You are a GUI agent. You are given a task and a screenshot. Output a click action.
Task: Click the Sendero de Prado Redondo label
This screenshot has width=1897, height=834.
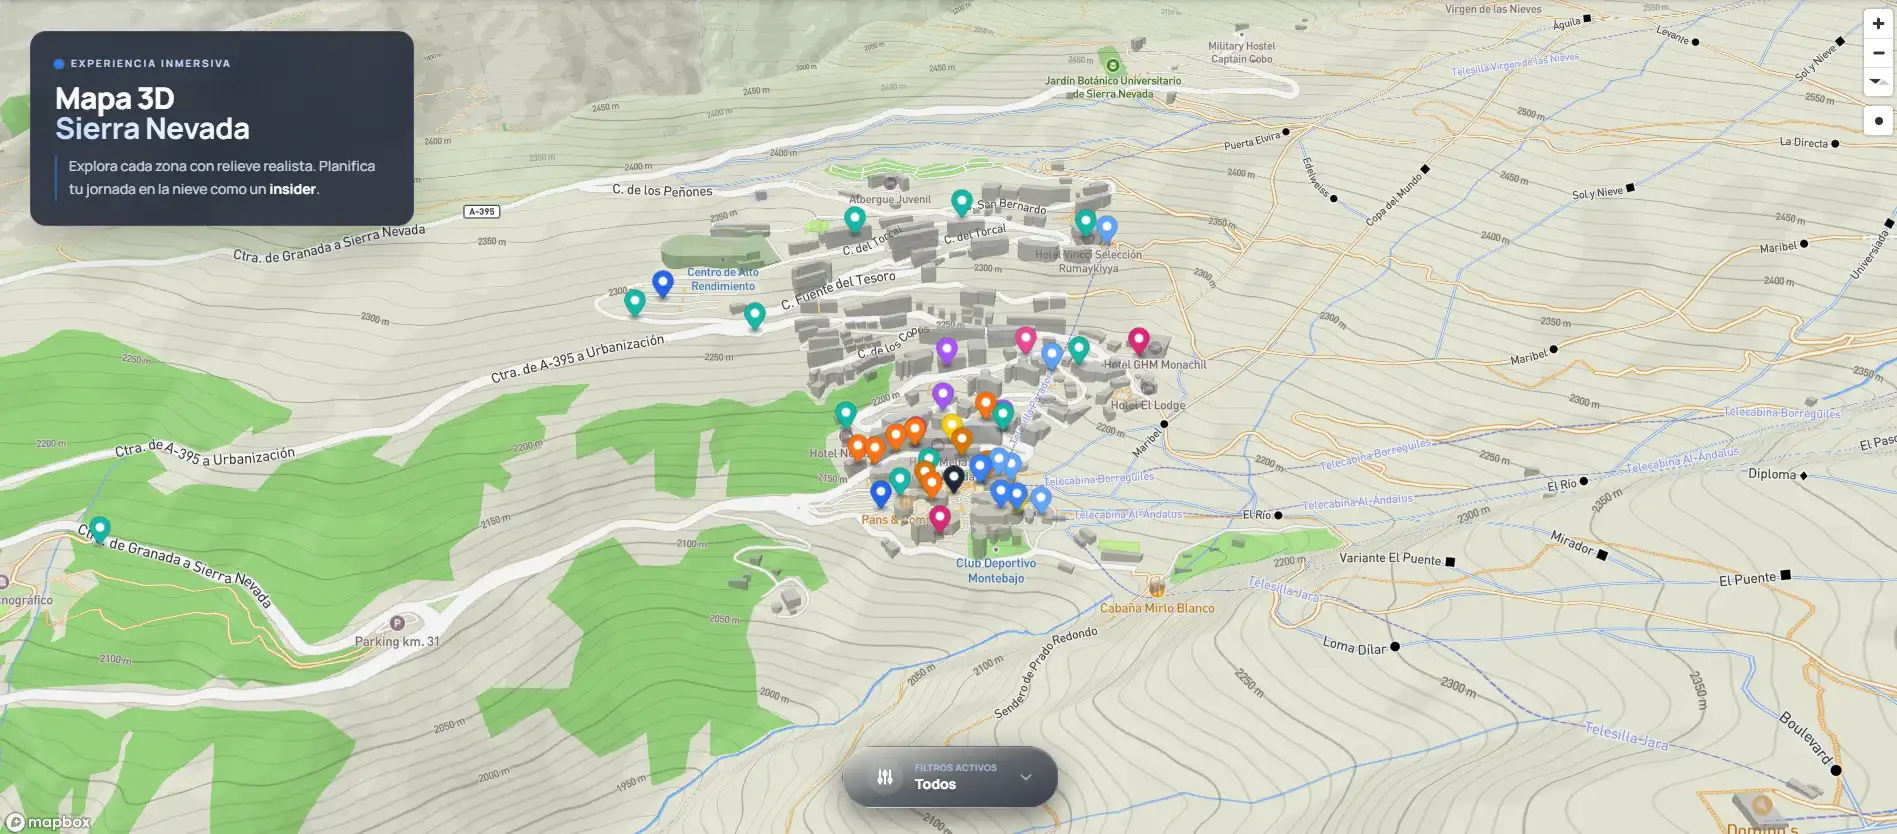1045,673
